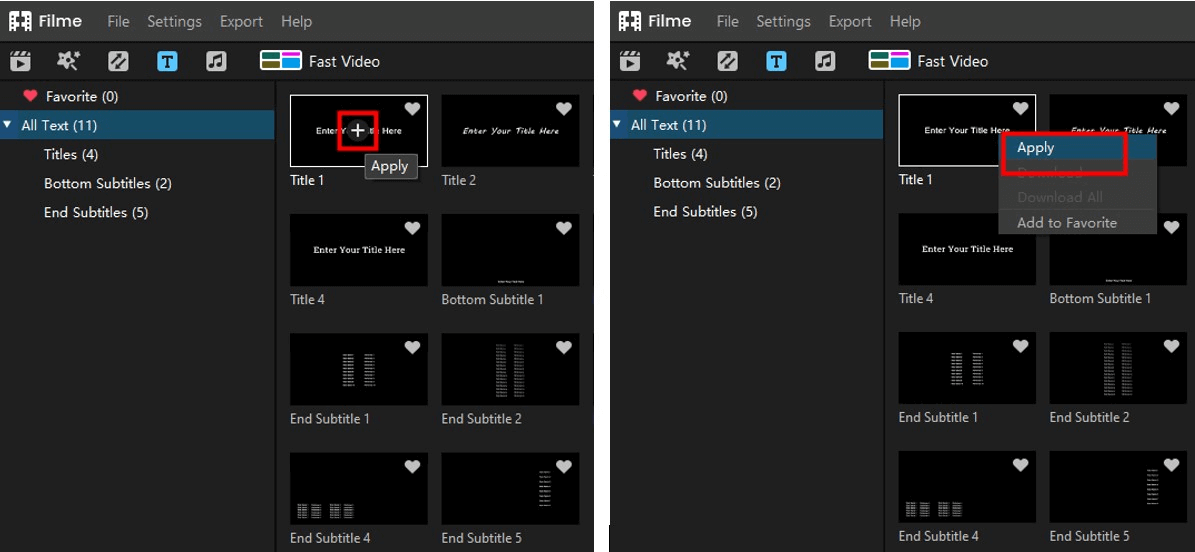Select Bottom Subtitles (2) in right screenshot
The width and height of the screenshot is (1195, 552).
tap(717, 183)
